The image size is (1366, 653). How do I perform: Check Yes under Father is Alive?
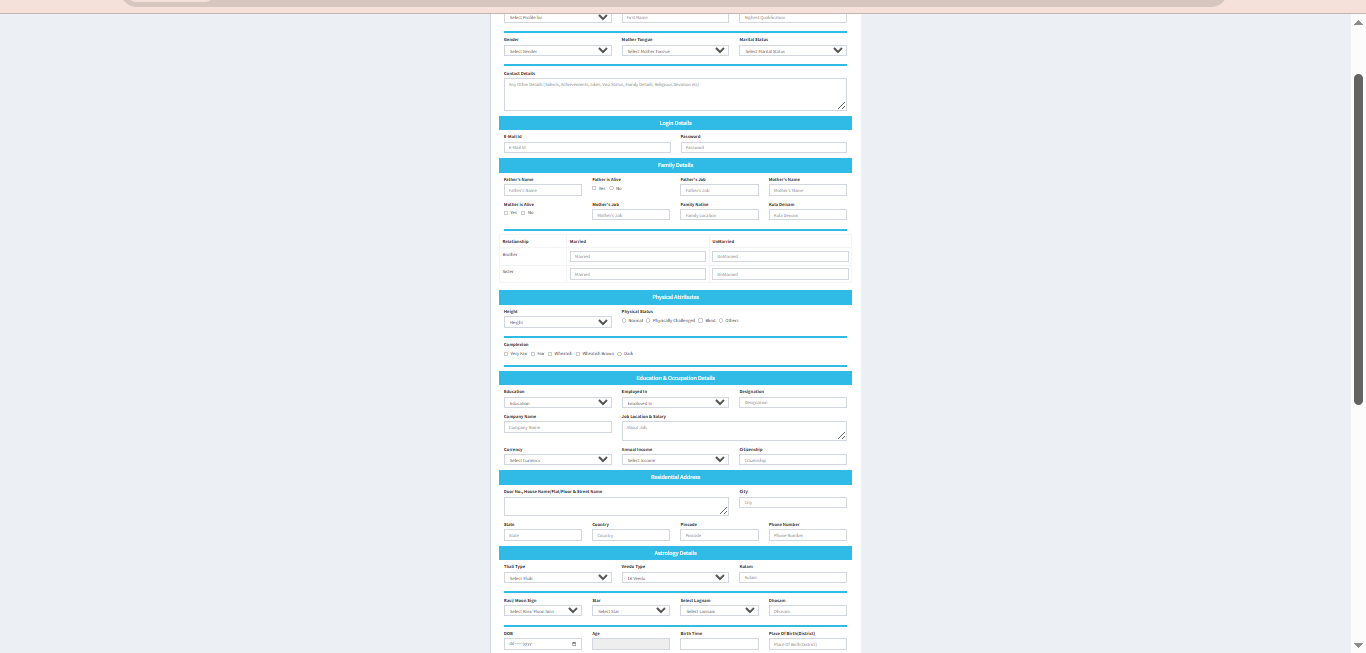click(594, 188)
